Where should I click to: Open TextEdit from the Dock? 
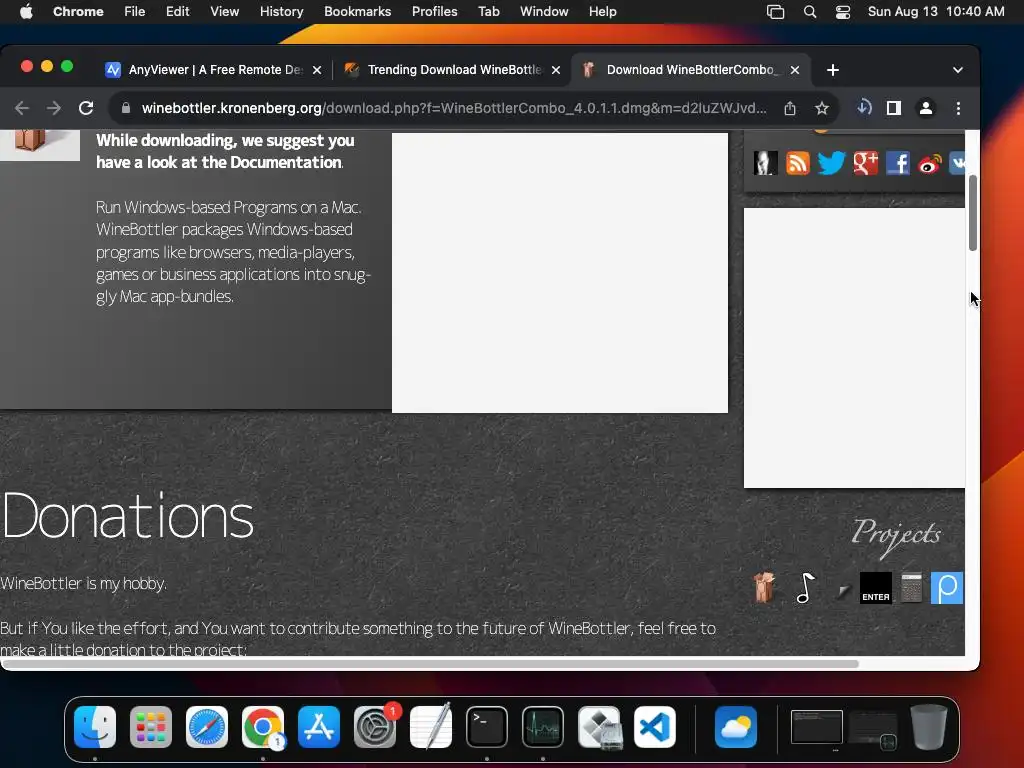point(431,726)
